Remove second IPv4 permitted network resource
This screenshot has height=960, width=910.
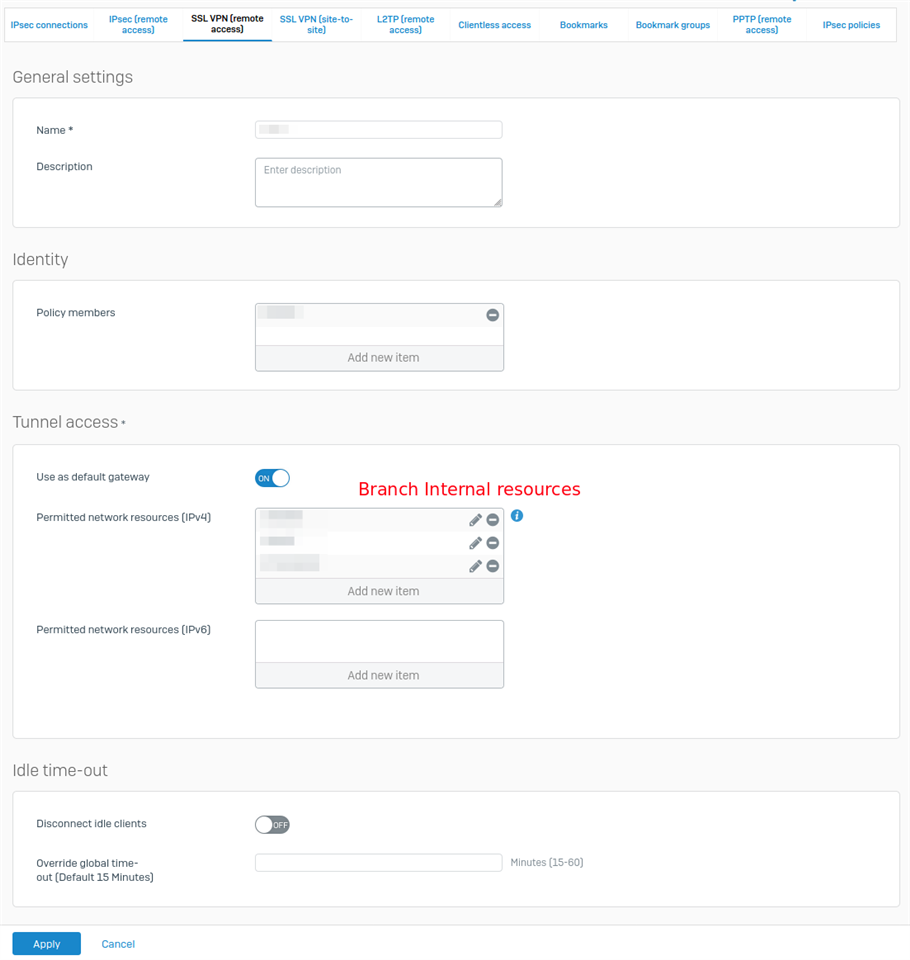[x=492, y=543]
